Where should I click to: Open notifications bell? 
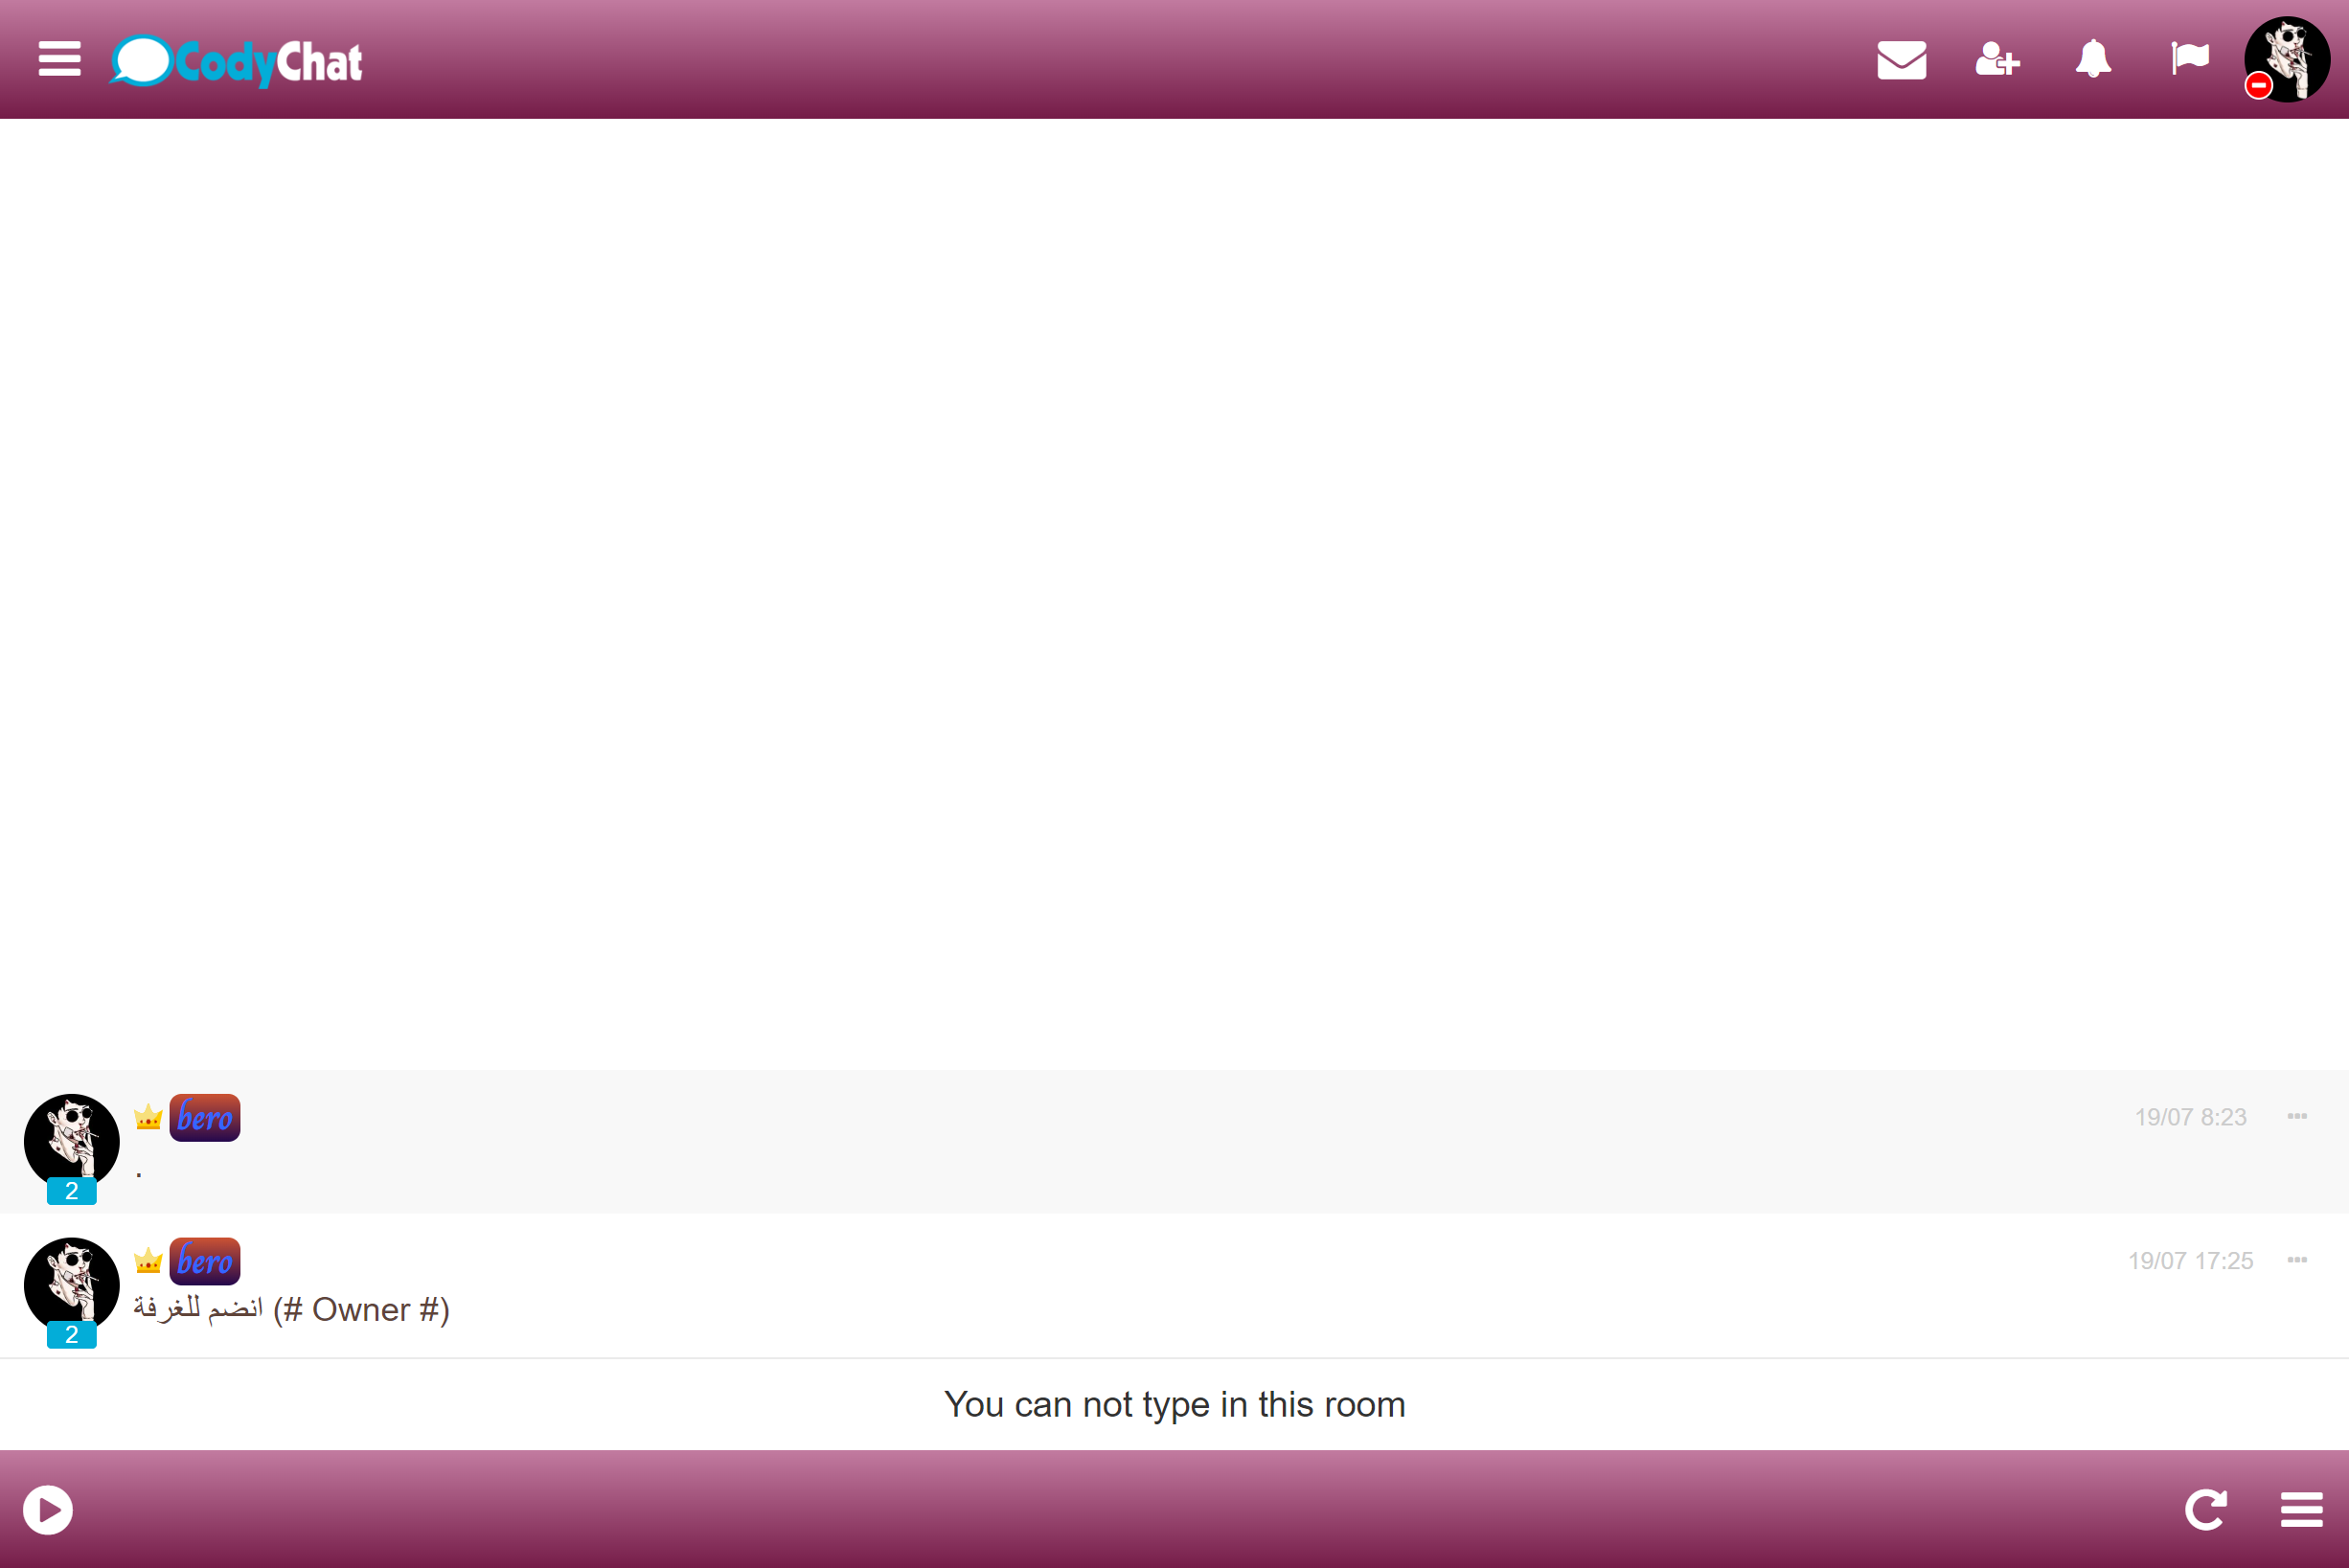[x=2093, y=59]
